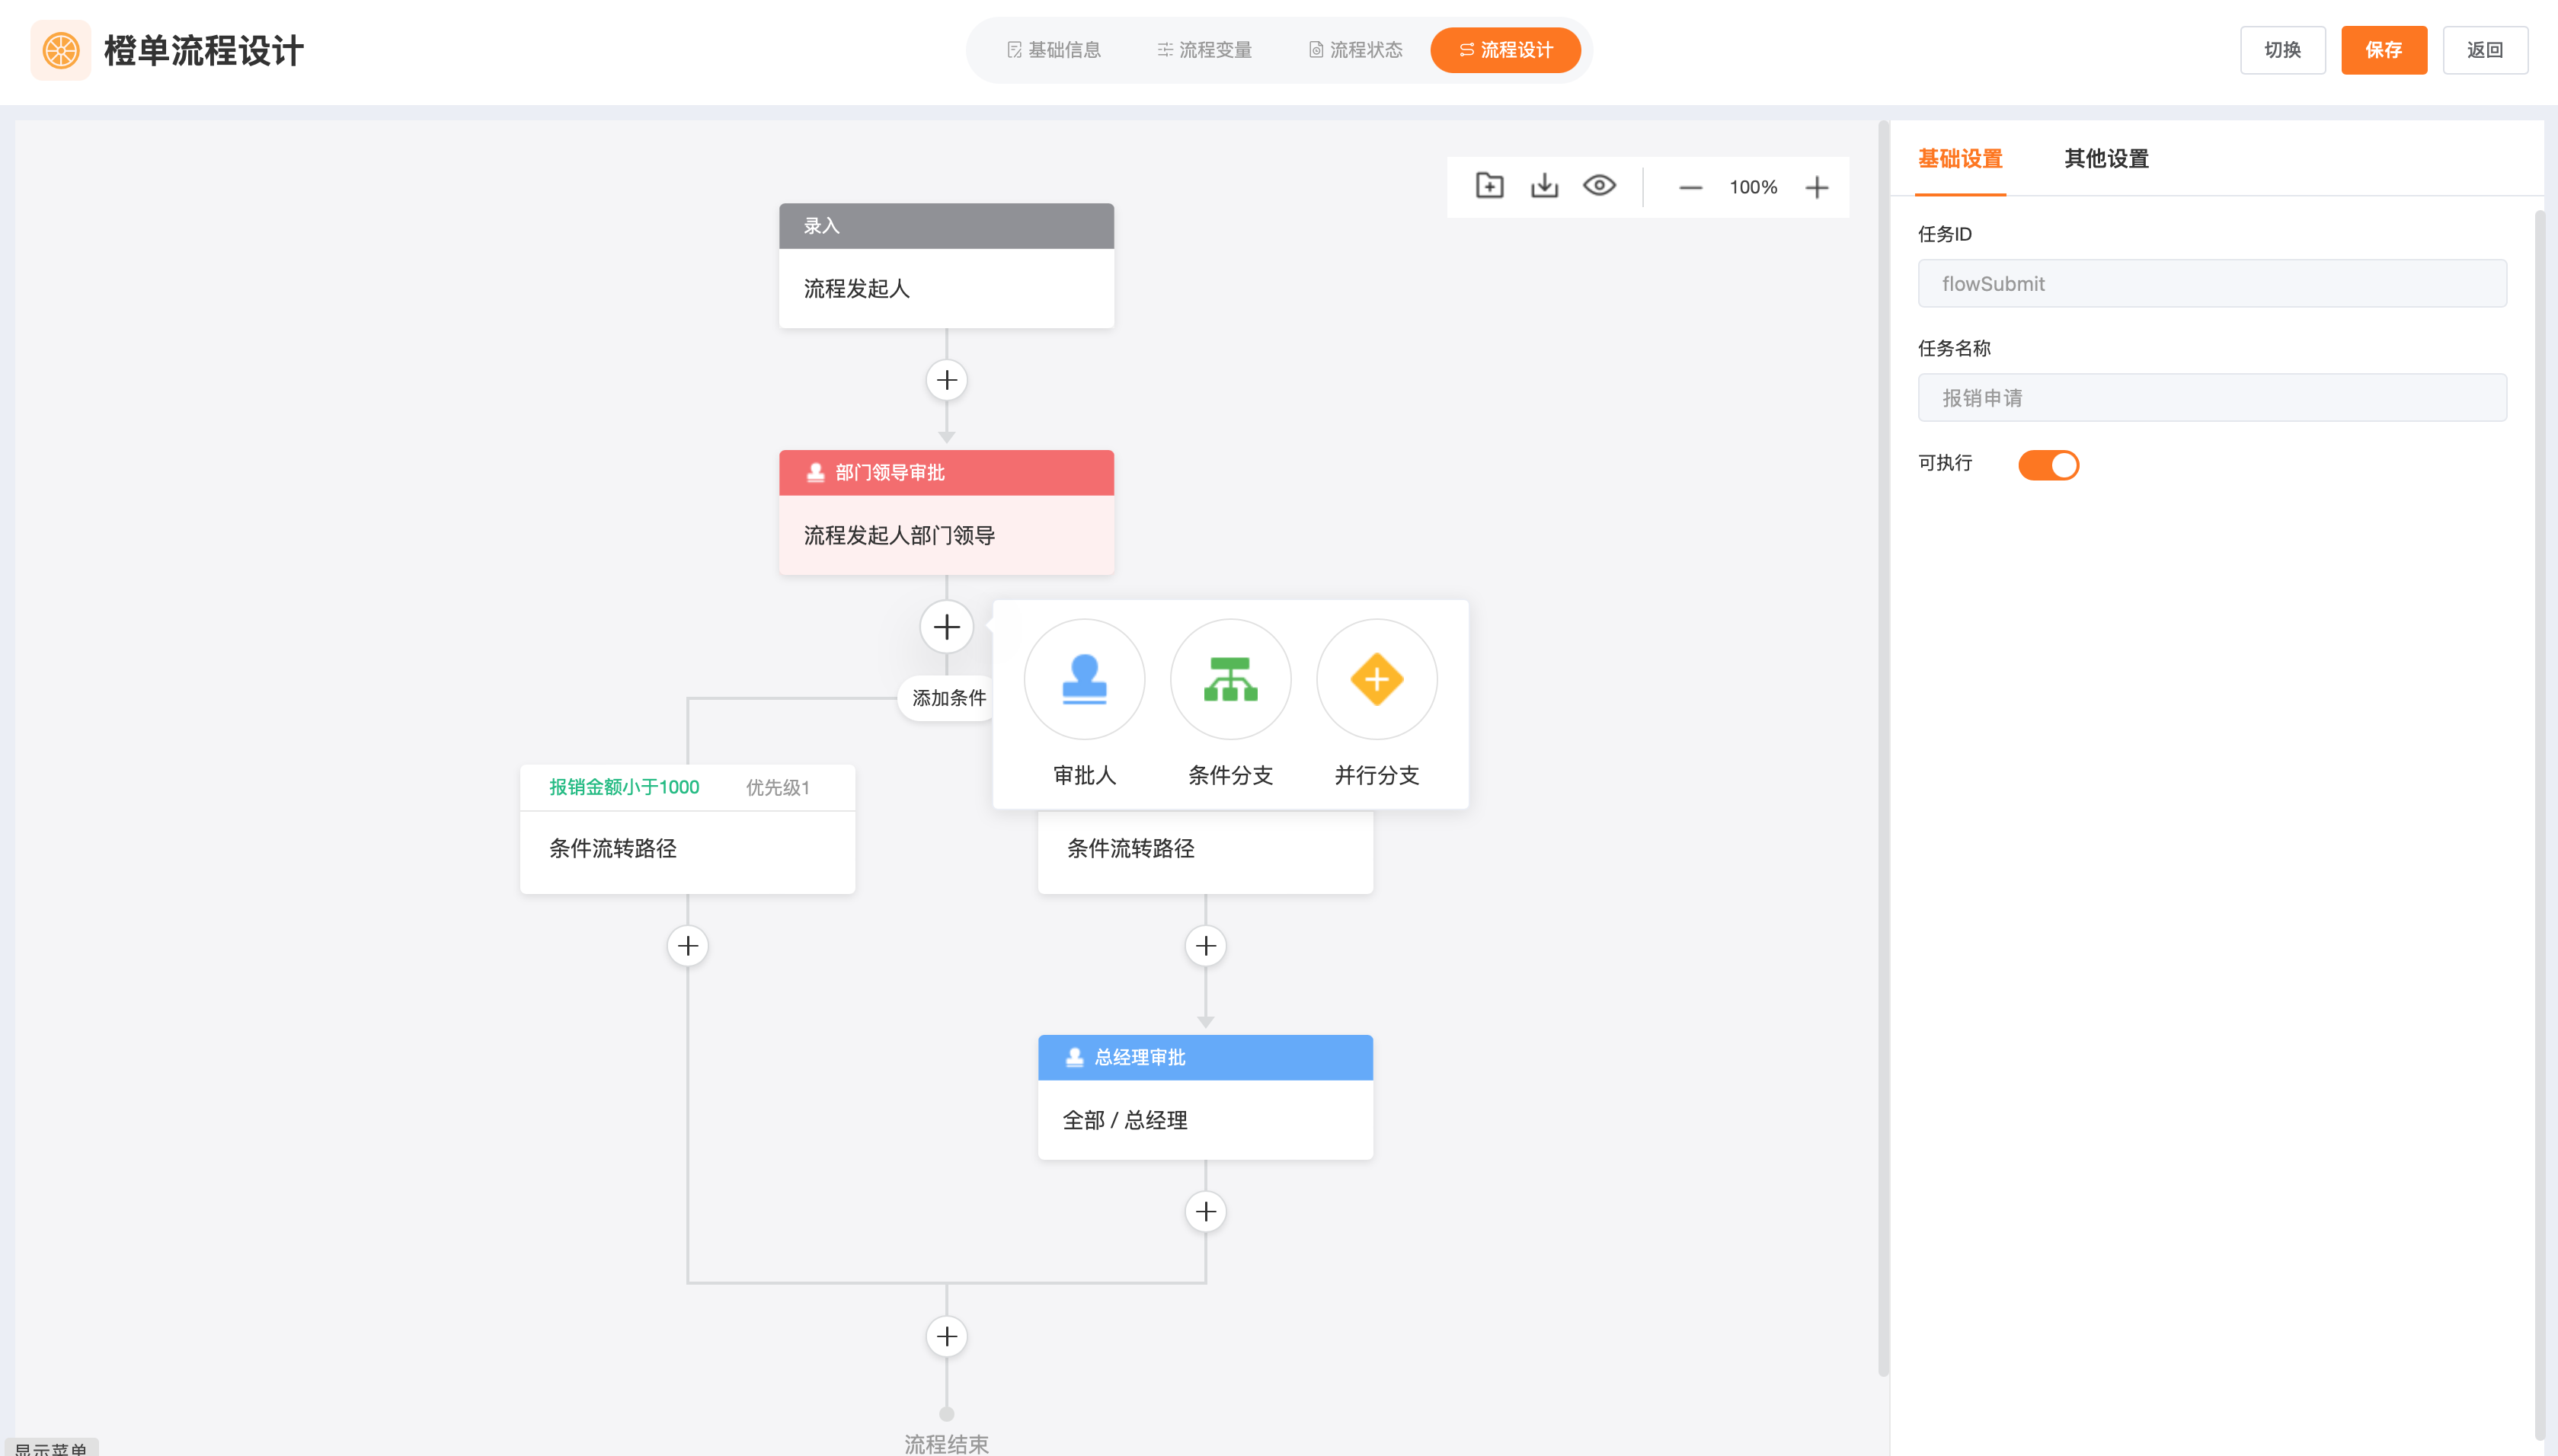
Task: Click plus node below 总经理审批 card
Action: 1205,1211
